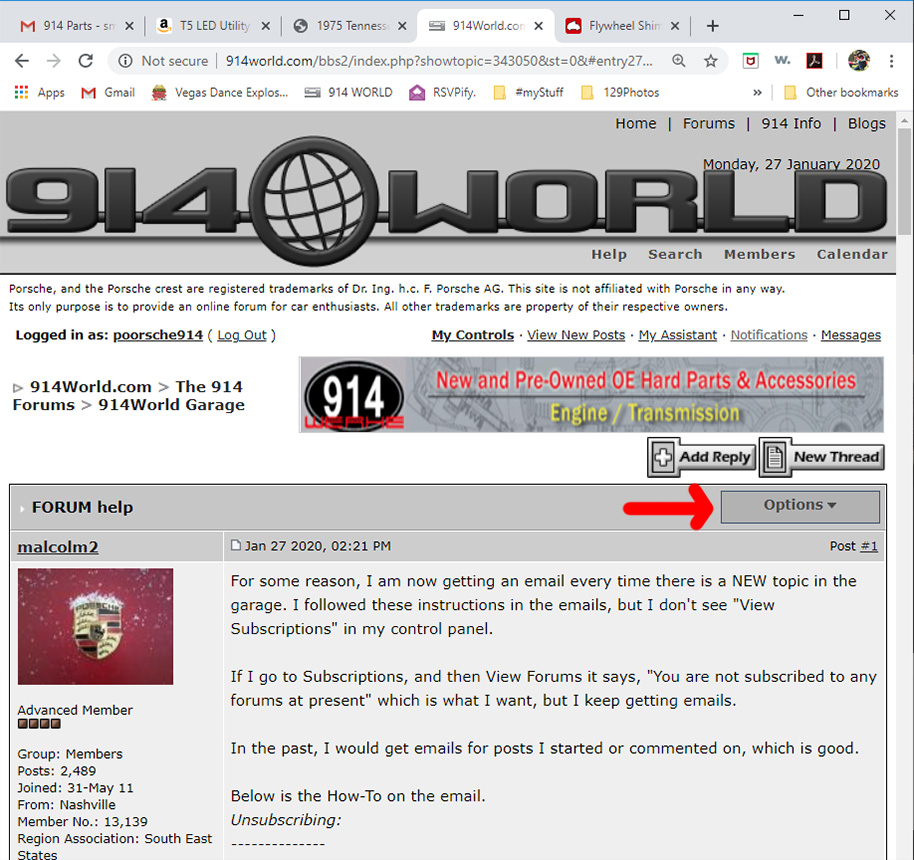
Task: Open the Post #1 permalink
Action: tap(869, 546)
